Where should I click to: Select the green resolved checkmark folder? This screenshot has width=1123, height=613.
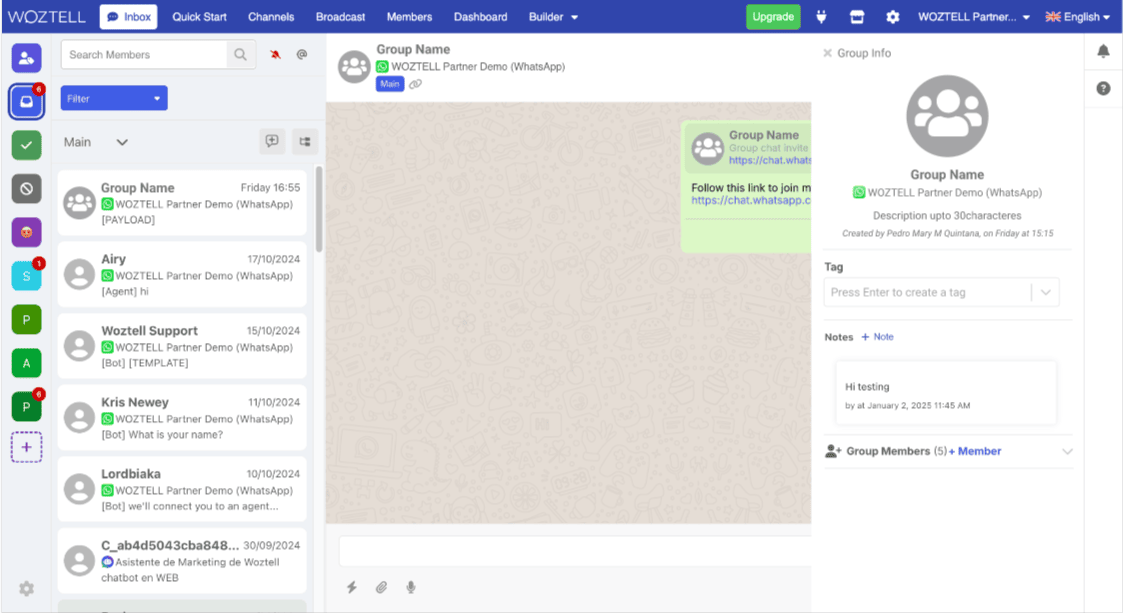(x=26, y=145)
